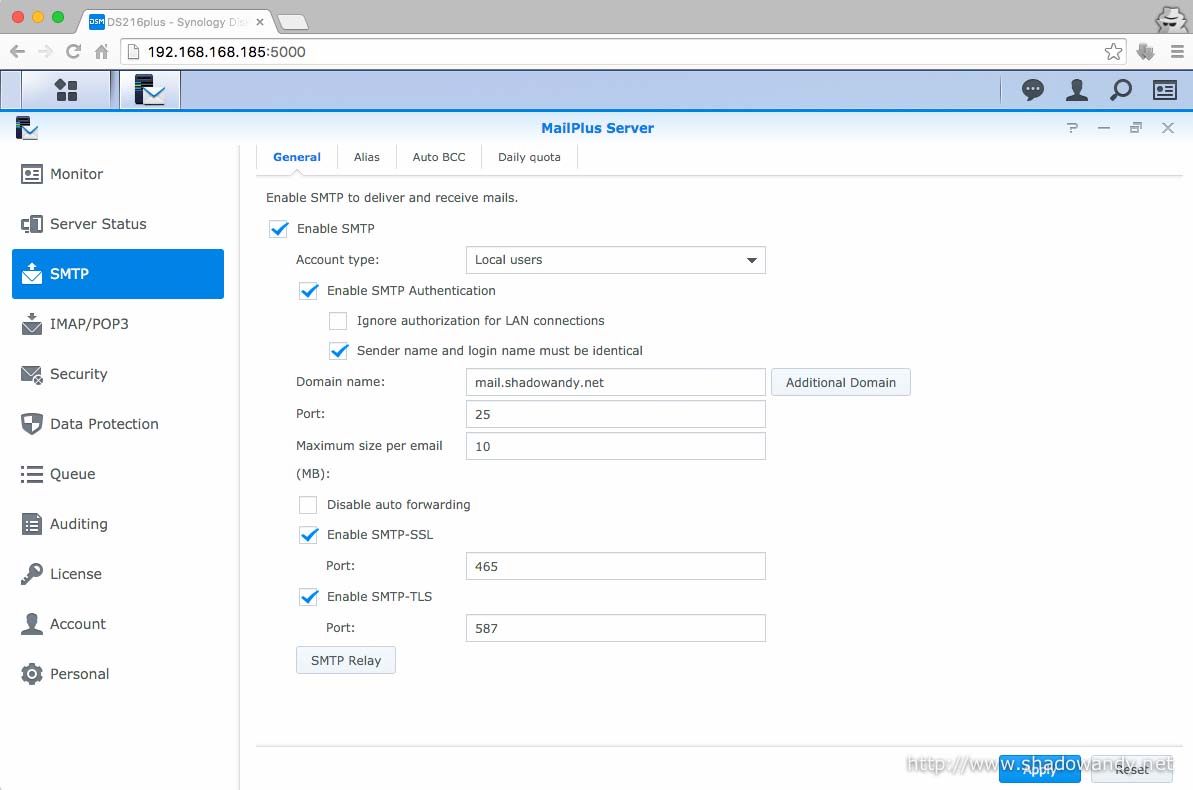Click the MailPlus Server taskbar icon

point(150,90)
